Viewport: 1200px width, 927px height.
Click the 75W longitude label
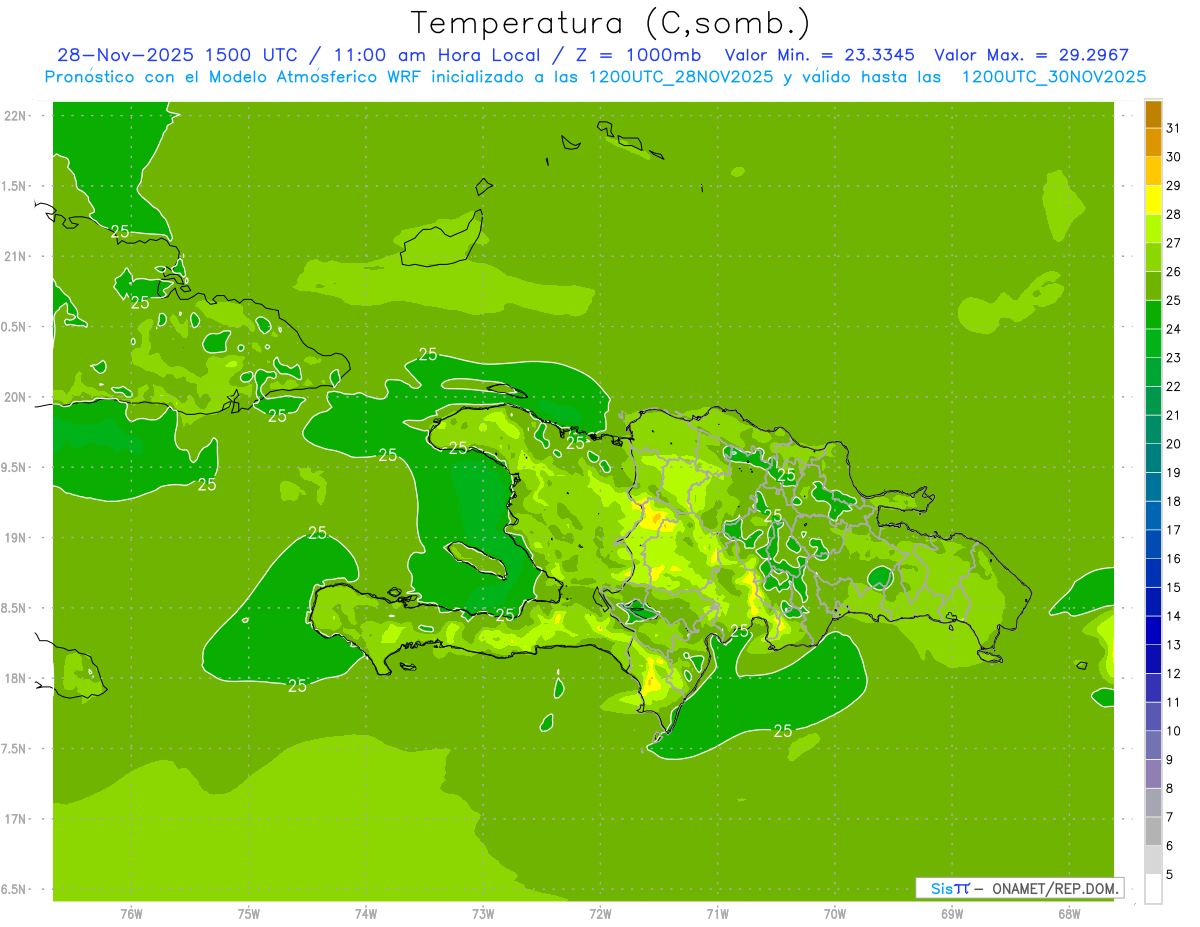tap(248, 914)
